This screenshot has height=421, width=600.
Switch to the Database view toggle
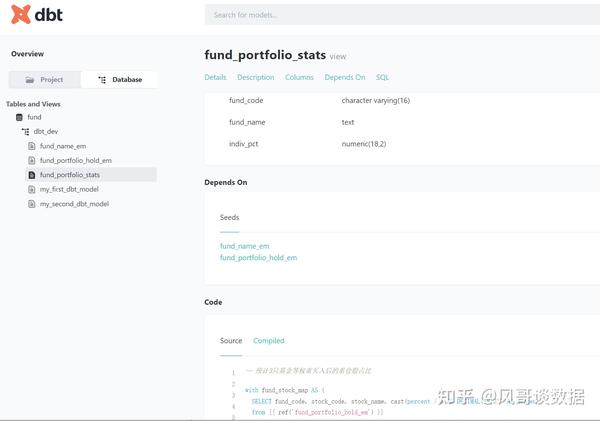(x=119, y=80)
